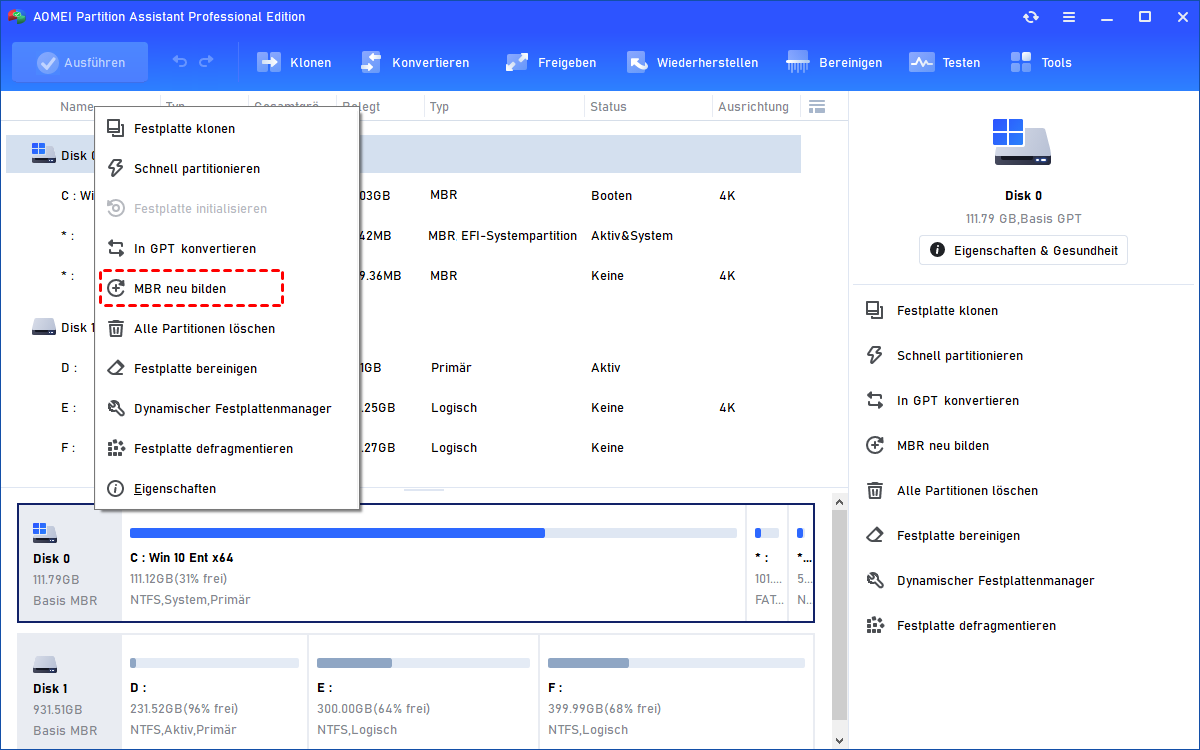The image size is (1200, 750).
Task: Click Alle Partitionen löschen in context menu
Action: click(204, 328)
